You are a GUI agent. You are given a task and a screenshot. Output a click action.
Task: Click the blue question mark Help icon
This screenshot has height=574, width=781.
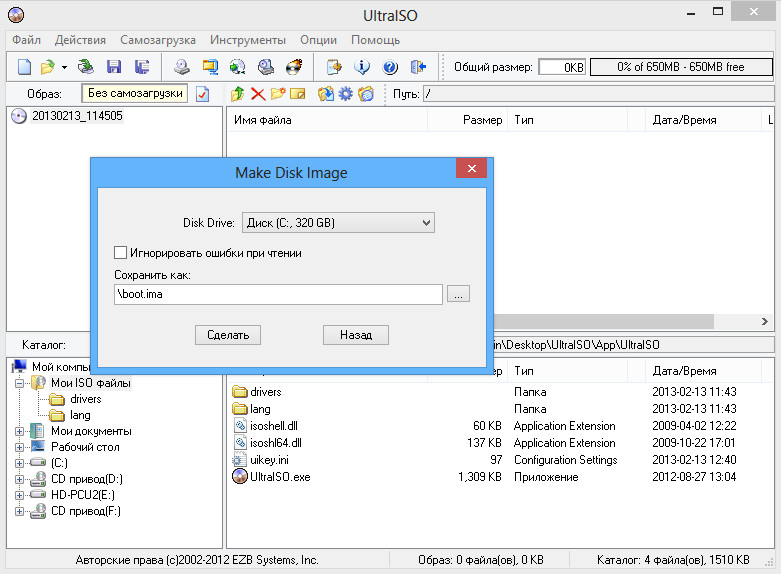(x=390, y=67)
